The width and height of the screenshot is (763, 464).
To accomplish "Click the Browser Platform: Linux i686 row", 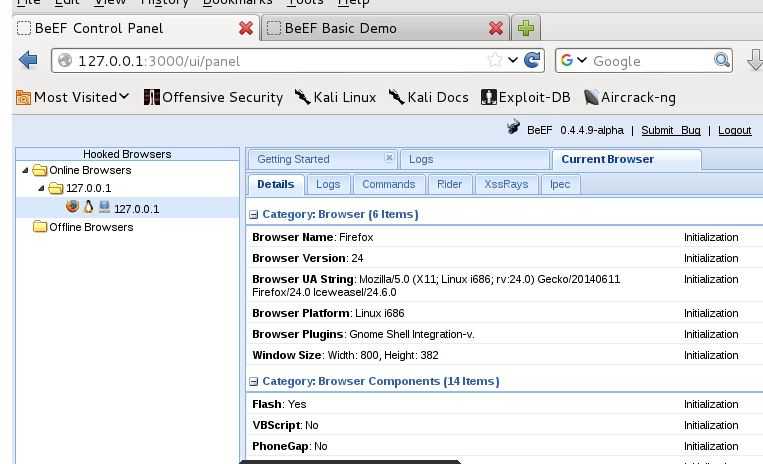I will [x=505, y=313].
